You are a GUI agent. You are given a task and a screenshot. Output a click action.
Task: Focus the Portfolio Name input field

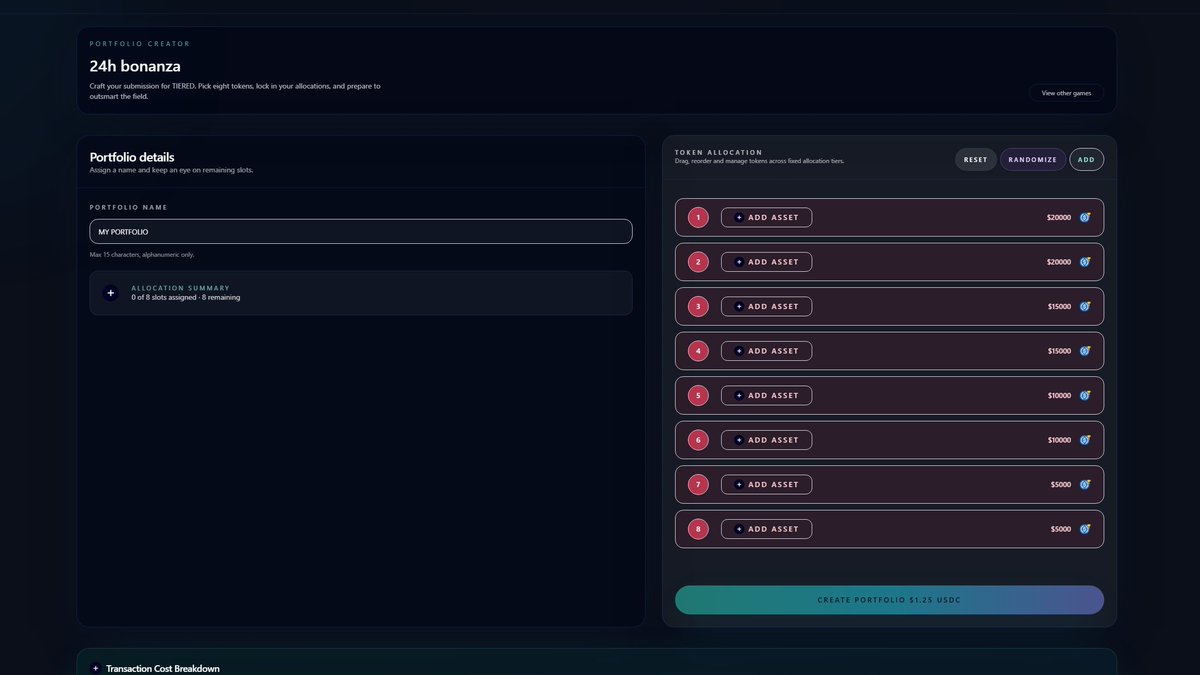coord(361,231)
